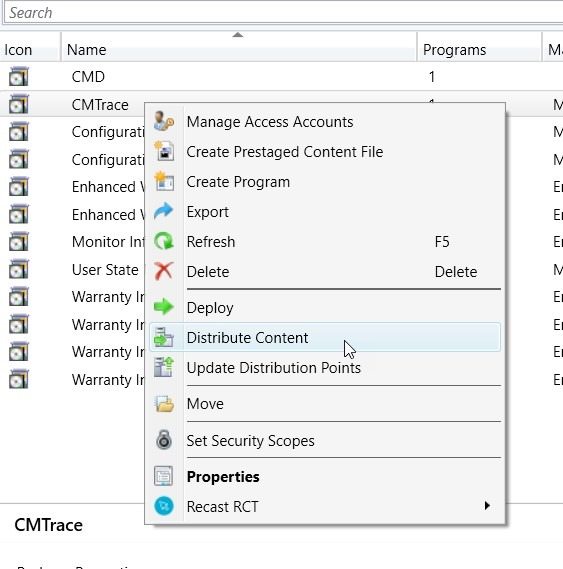
Task: Click the green Refresh icon
Action: pyautogui.click(x=164, y=241)
